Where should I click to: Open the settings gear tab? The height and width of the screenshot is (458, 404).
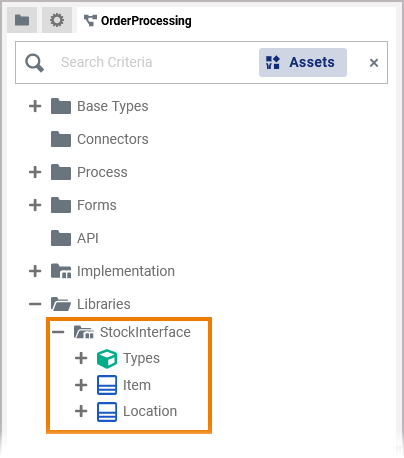[x=57, y=20]
